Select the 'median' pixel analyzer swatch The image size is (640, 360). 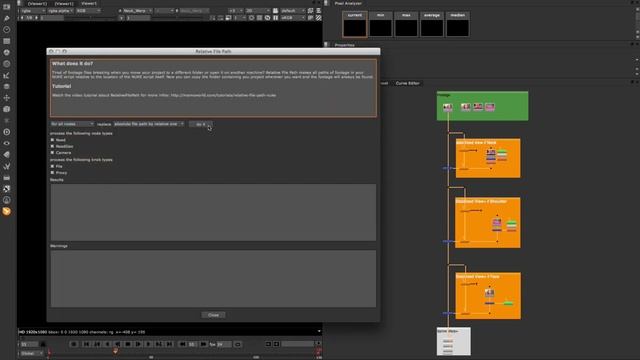click(x=458, y=24)
